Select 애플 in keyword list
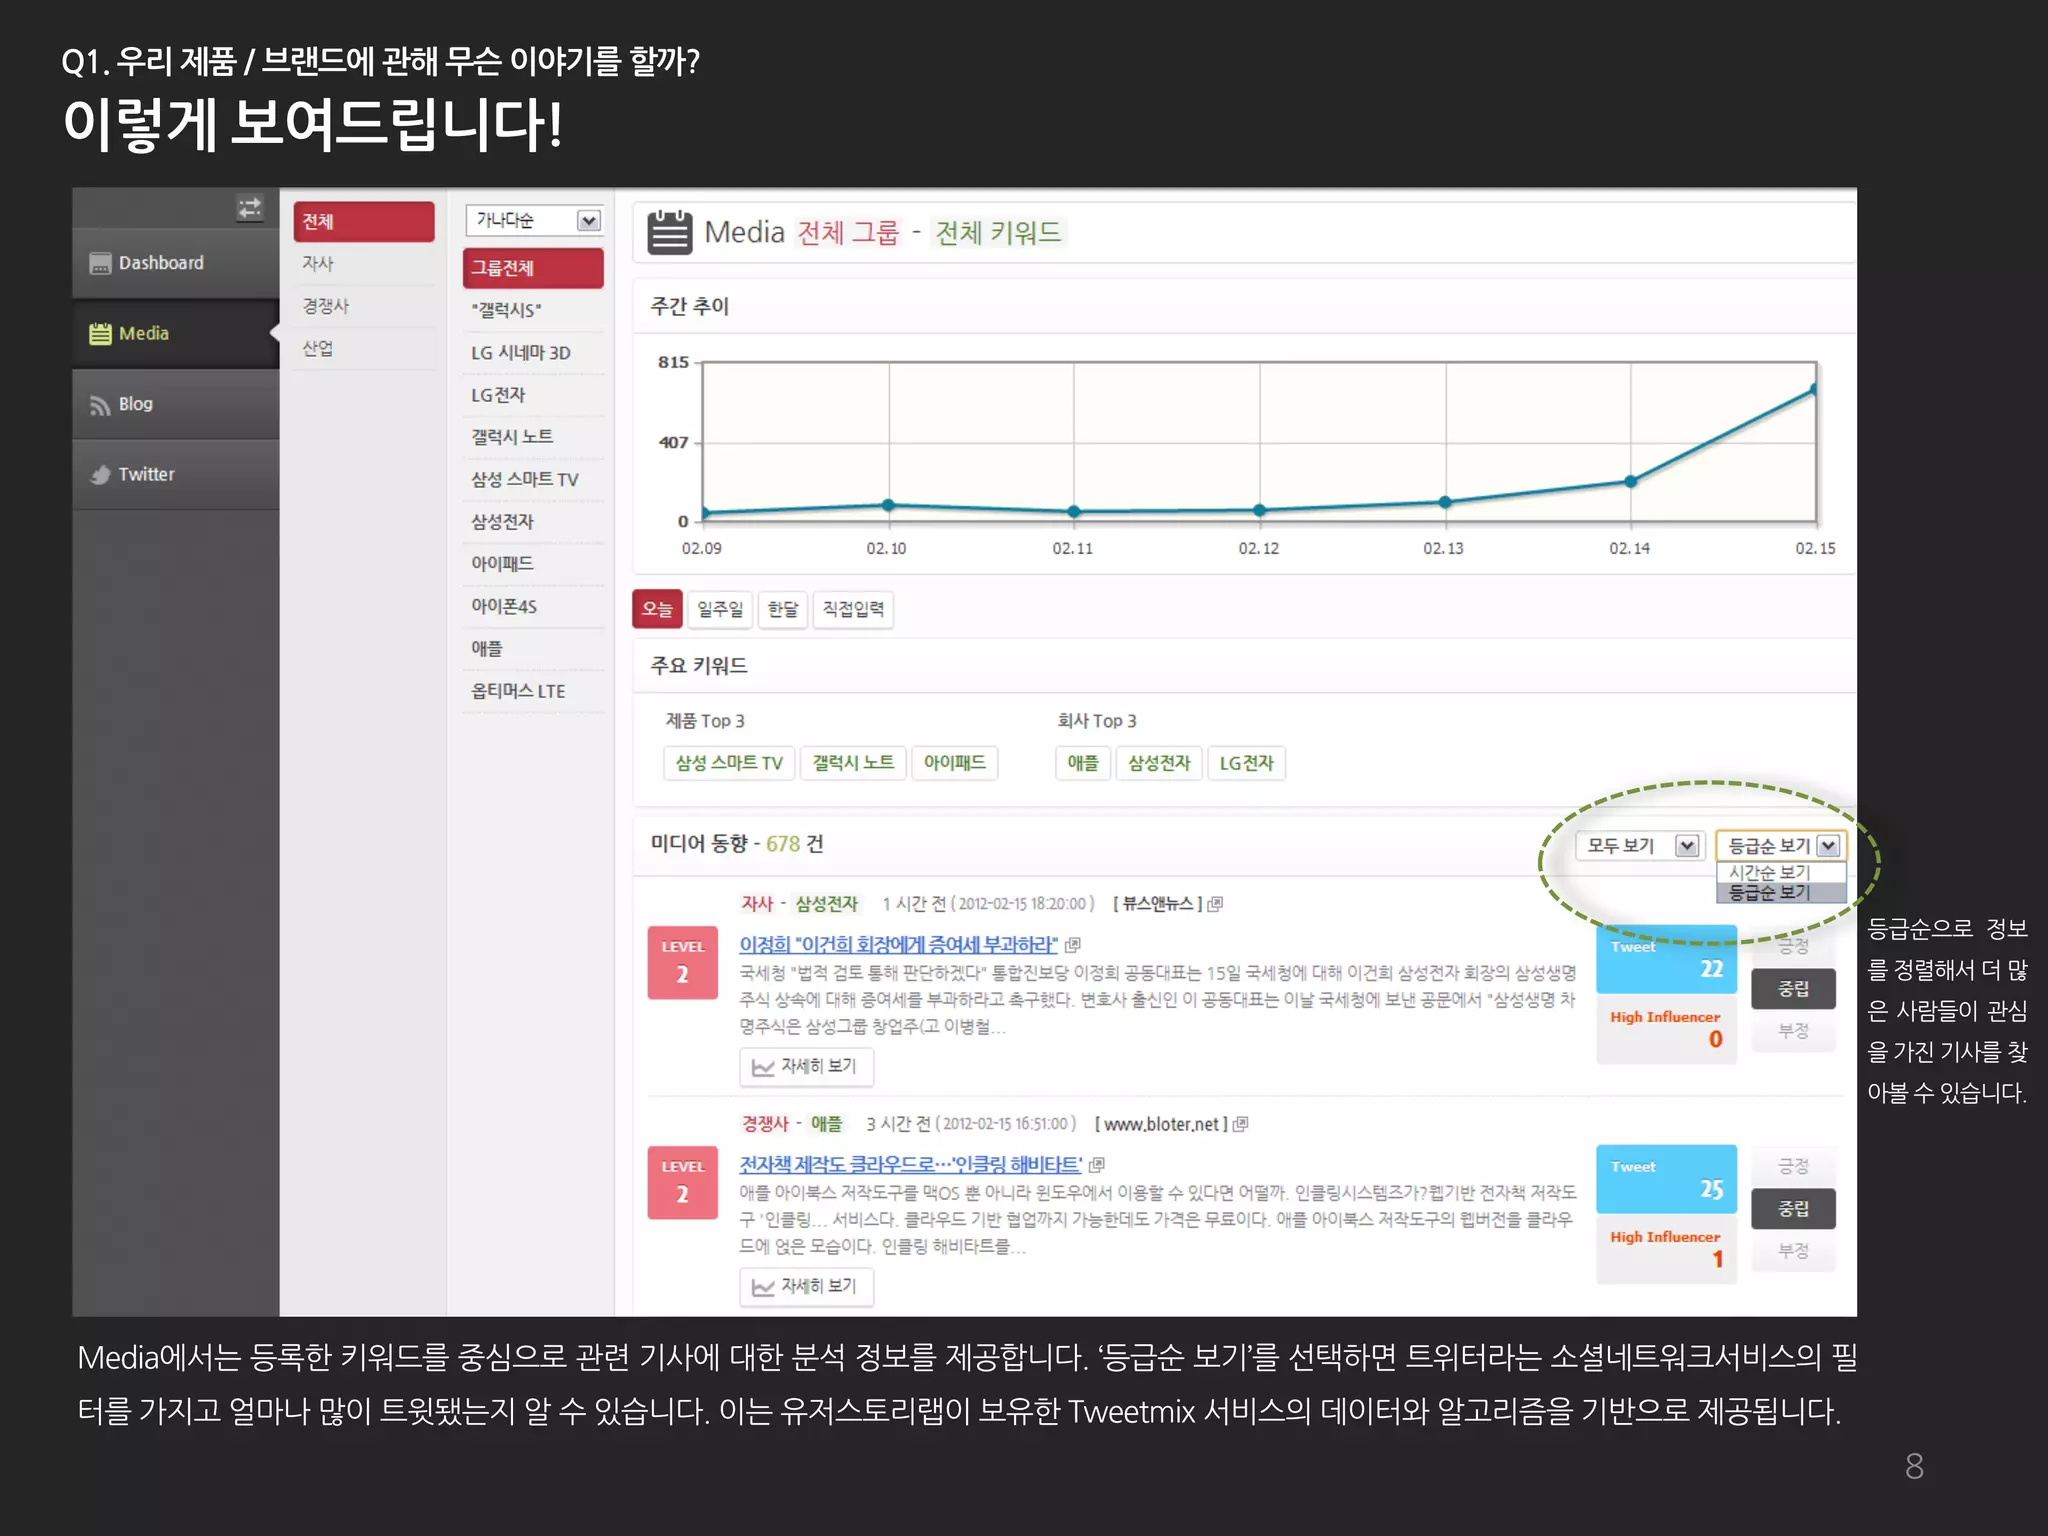The width and height of the screenshot is (2048, 1536). 534,649
